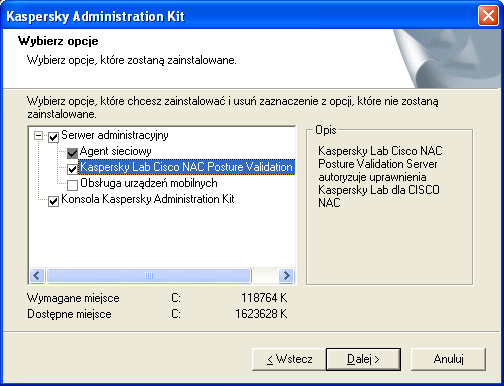Click the horizontal scrollbar right arrow
Image resolution: width=504 pixels, height=386 pixels.
point(286,276)
